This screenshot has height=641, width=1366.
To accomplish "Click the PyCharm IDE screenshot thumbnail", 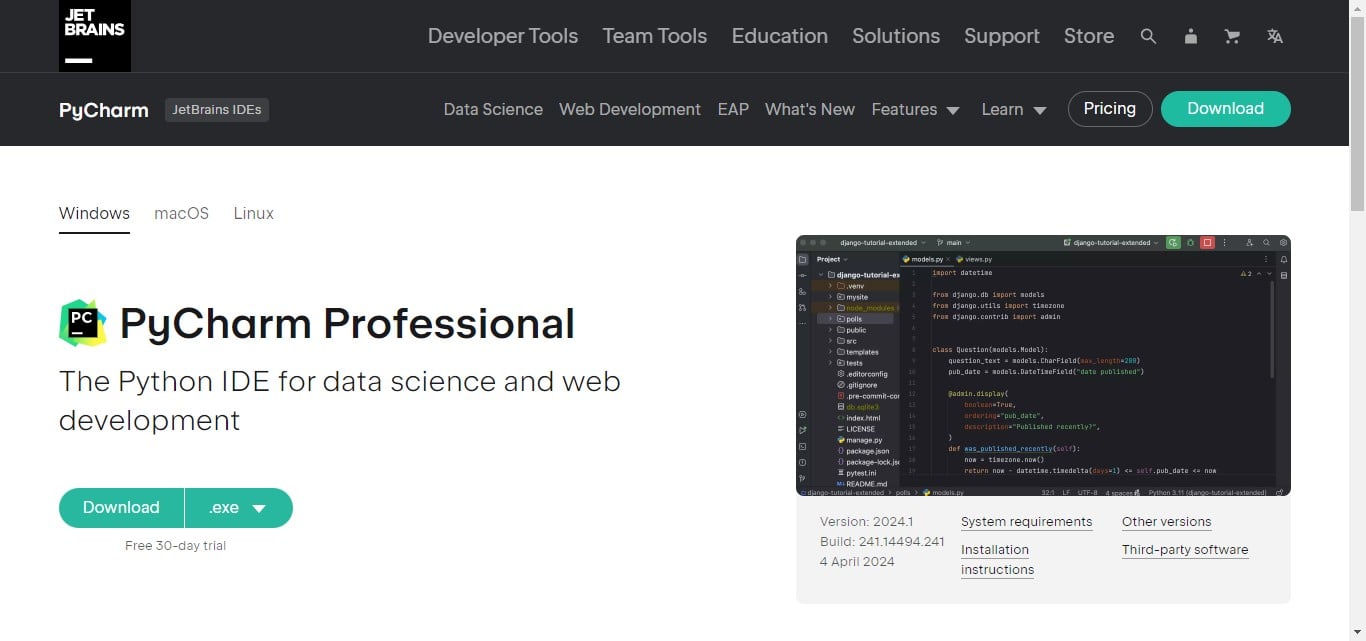I will coord(1042,366).
